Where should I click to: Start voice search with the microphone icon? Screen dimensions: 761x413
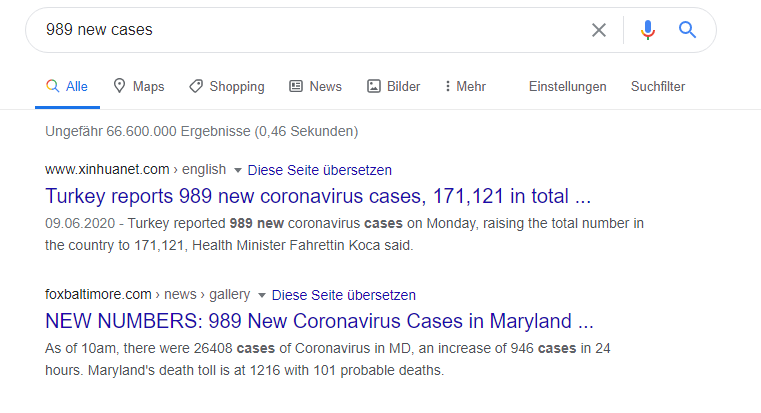[647, 30]
